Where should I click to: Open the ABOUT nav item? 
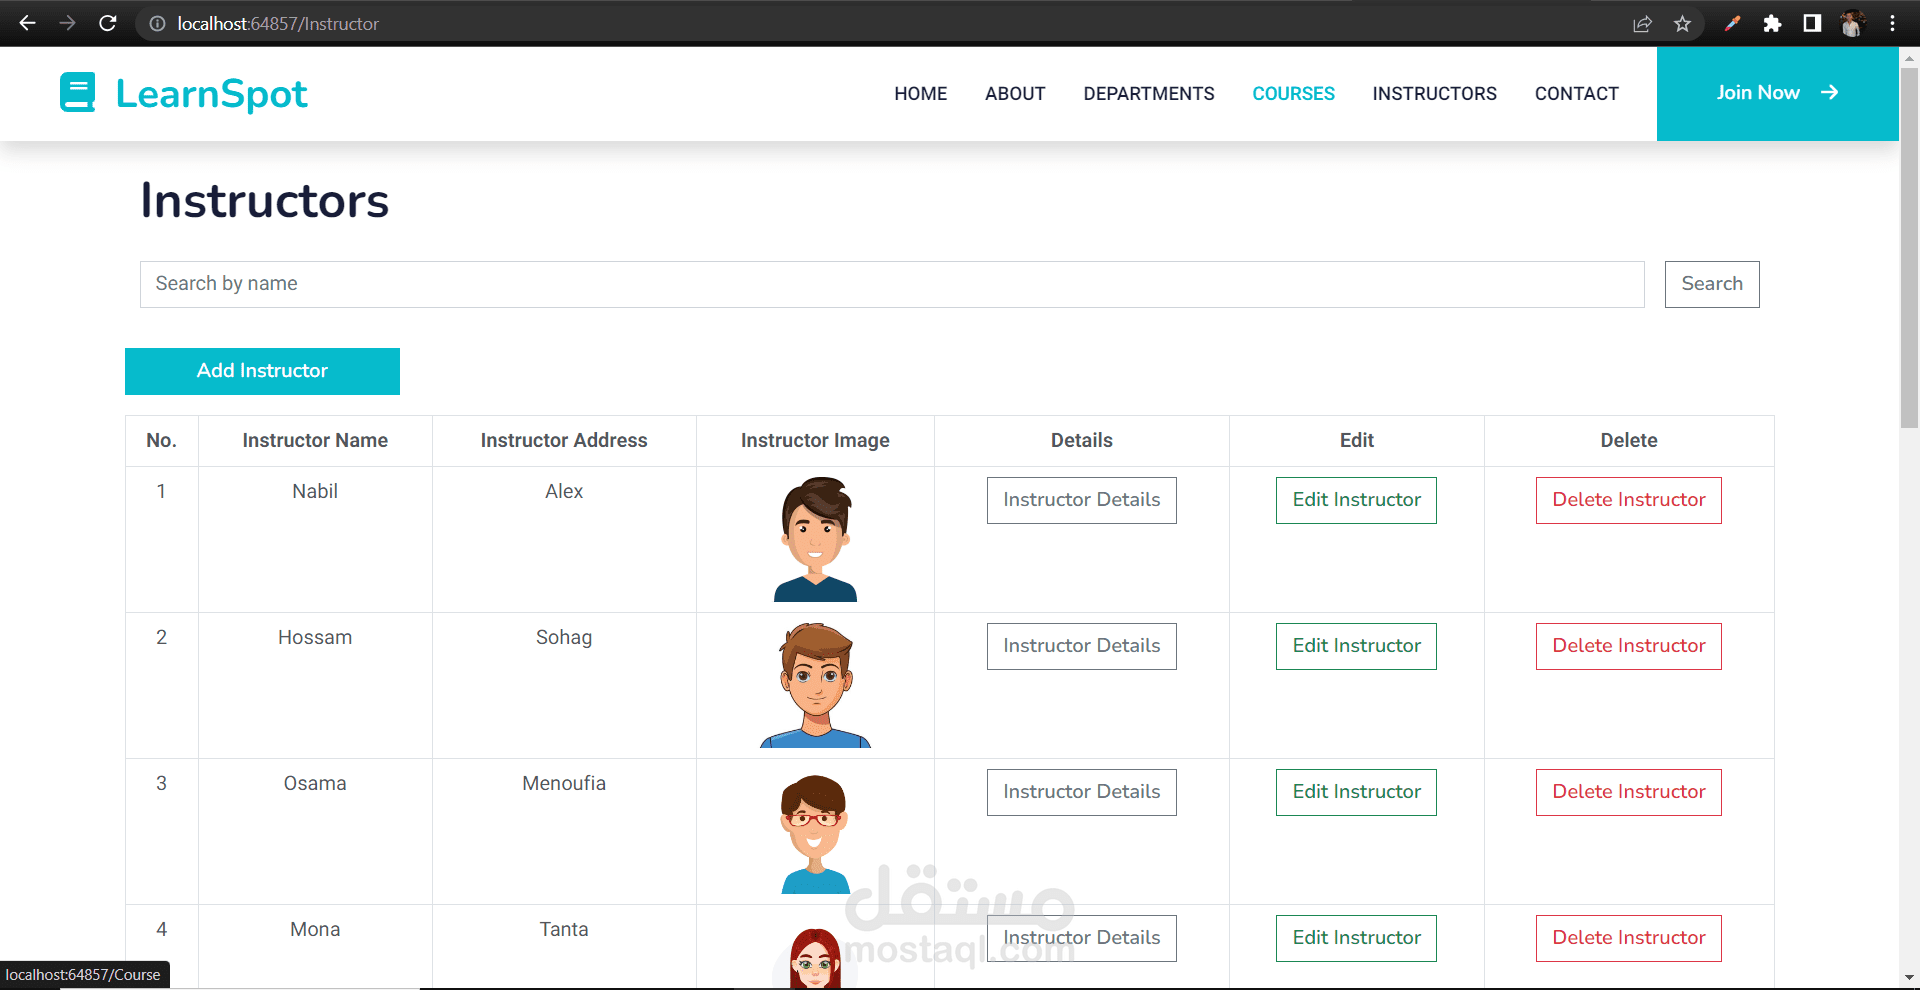tap(1015, 93)
